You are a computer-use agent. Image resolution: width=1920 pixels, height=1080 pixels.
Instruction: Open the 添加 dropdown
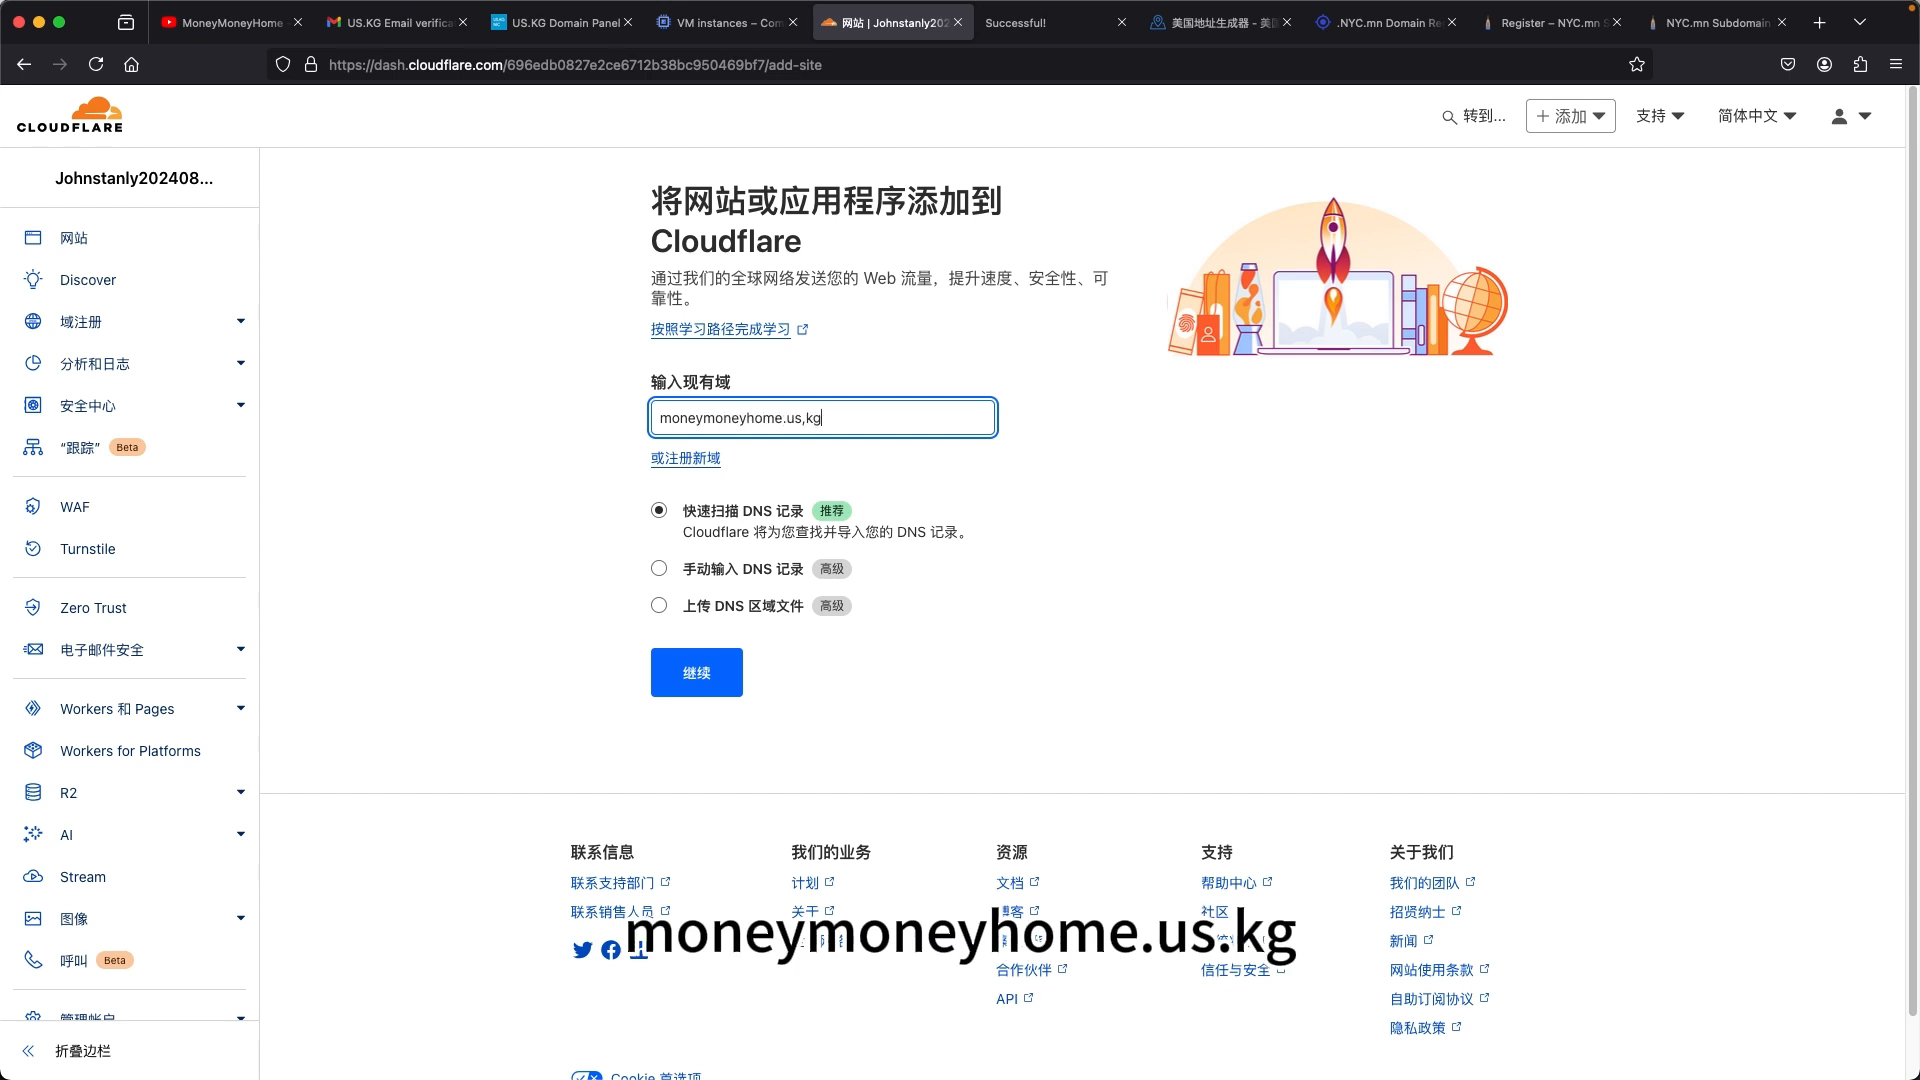click(1570, 116)
